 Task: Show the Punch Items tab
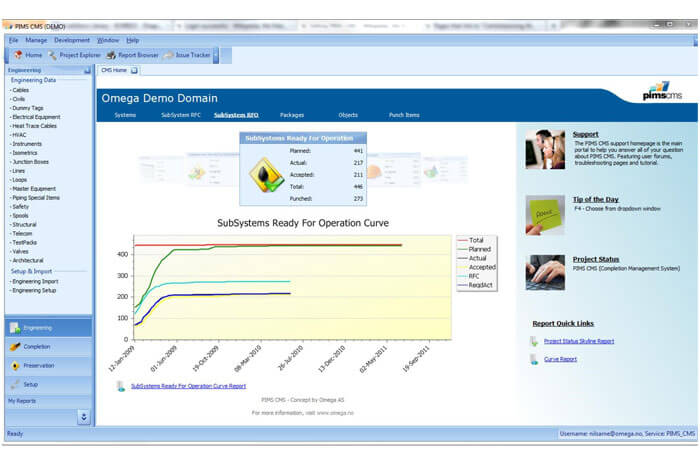(x=404, y=115)
